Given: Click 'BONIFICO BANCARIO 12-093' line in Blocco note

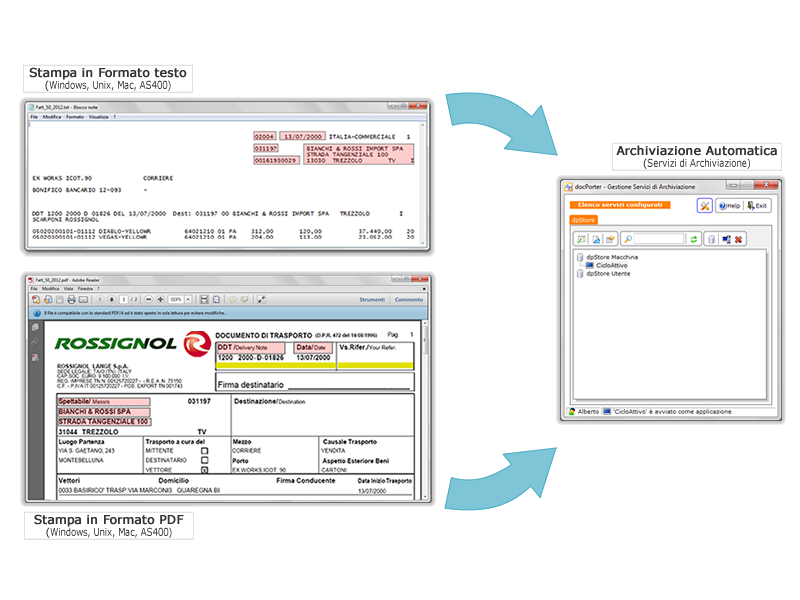Looking at the screenshot, I should pyautogui.click(x=77, y=190).
